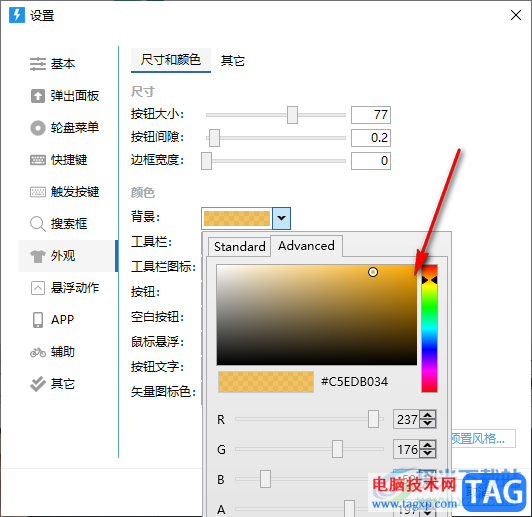532x517 pixels.
Task: Click the 按钮间隙 value field showing 0.2
Action: (371, 138)
